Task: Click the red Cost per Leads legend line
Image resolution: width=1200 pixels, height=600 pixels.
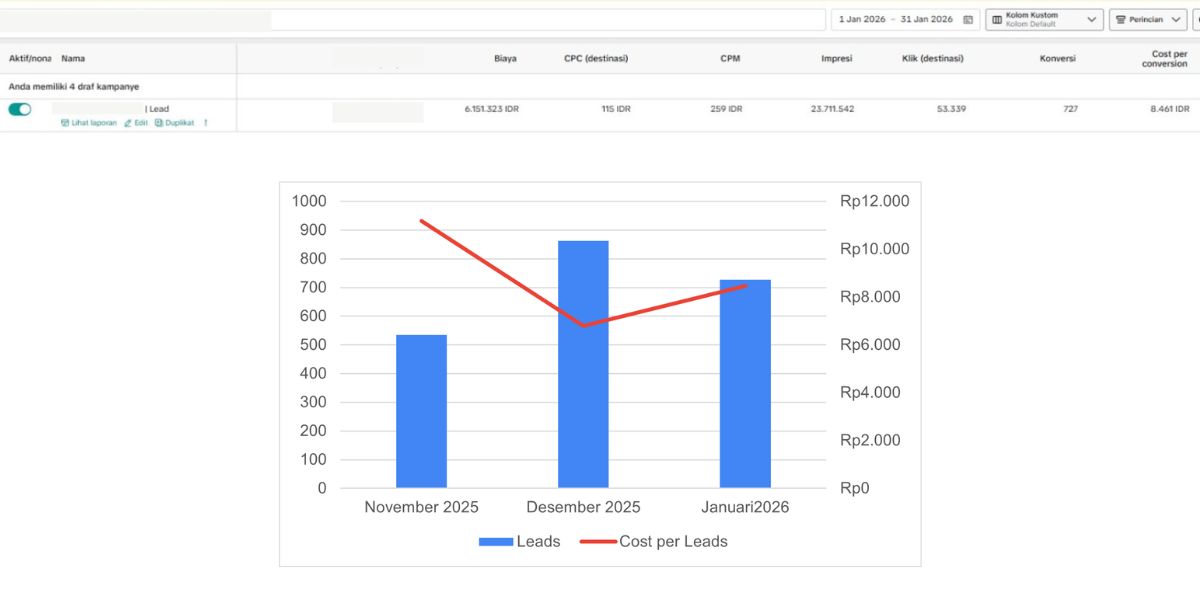Action: [x=598, y=542]
